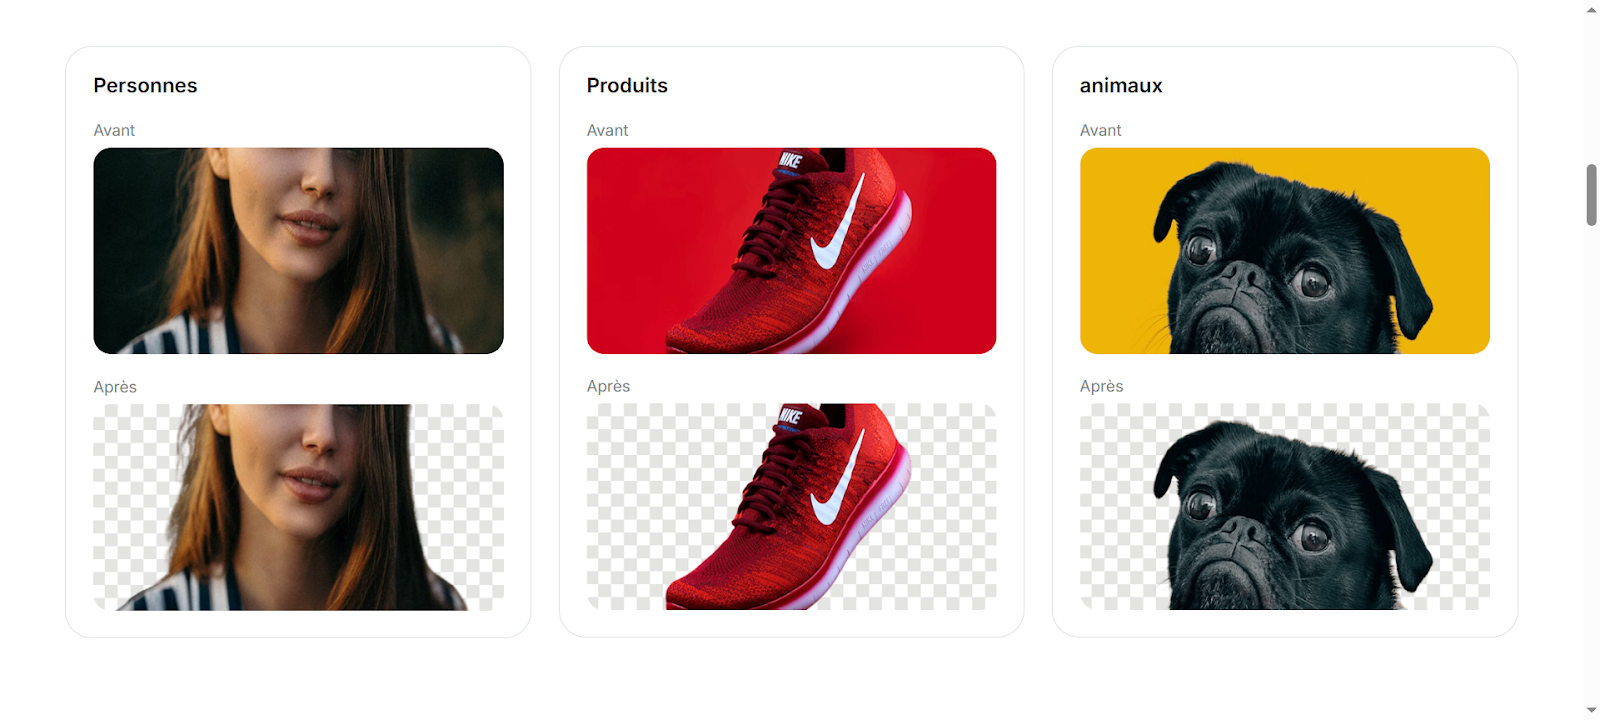Open the Nike shoe cutout on checkerboard
This screenshot has width=1600, height=720.
click(x=791, y=507)
